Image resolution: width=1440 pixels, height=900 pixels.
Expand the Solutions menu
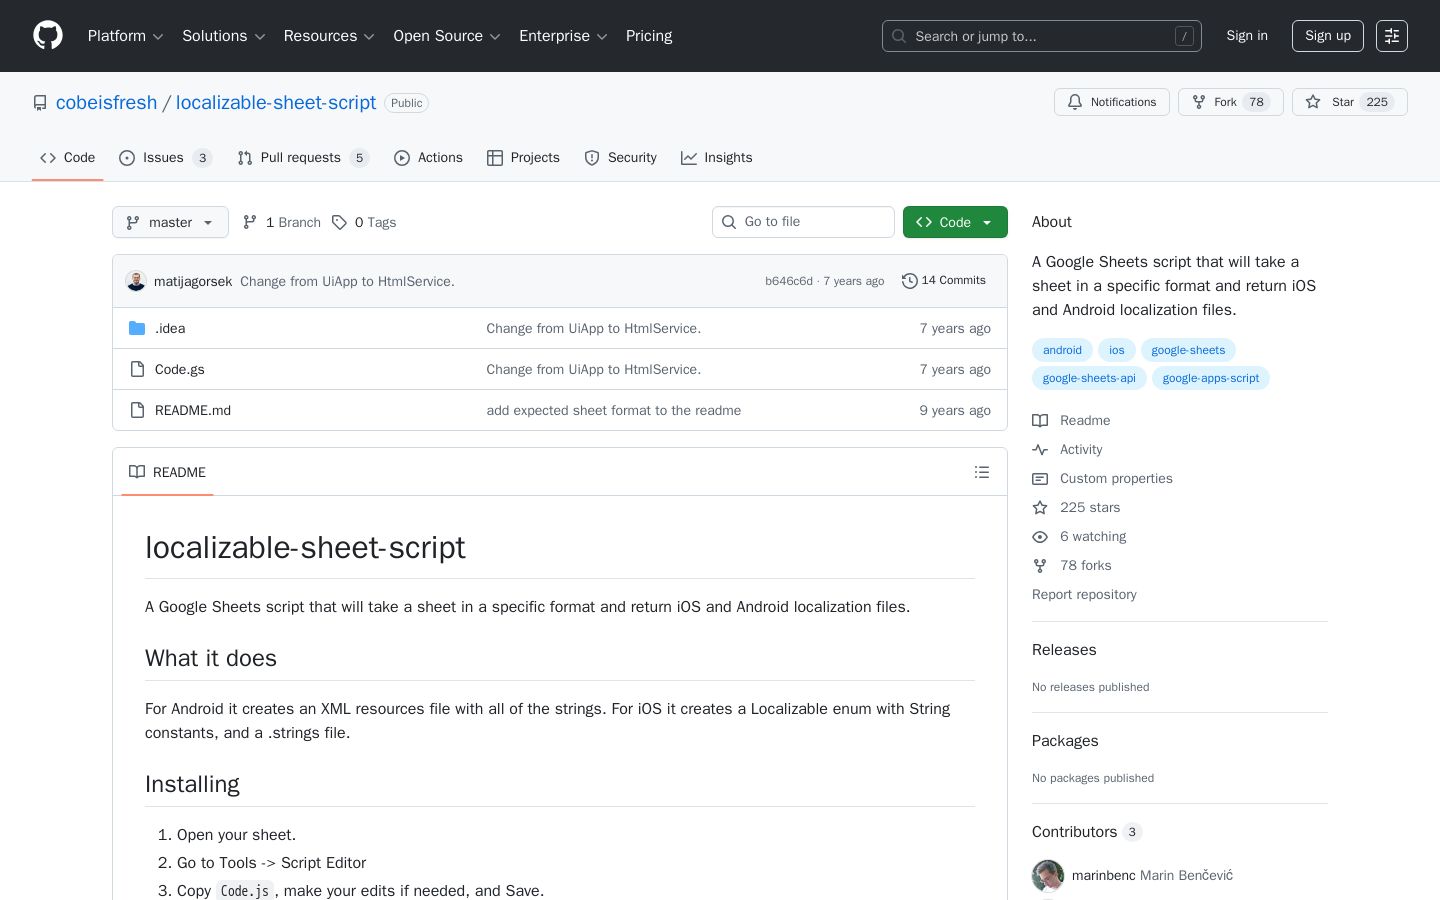click(x=224, y=36)
